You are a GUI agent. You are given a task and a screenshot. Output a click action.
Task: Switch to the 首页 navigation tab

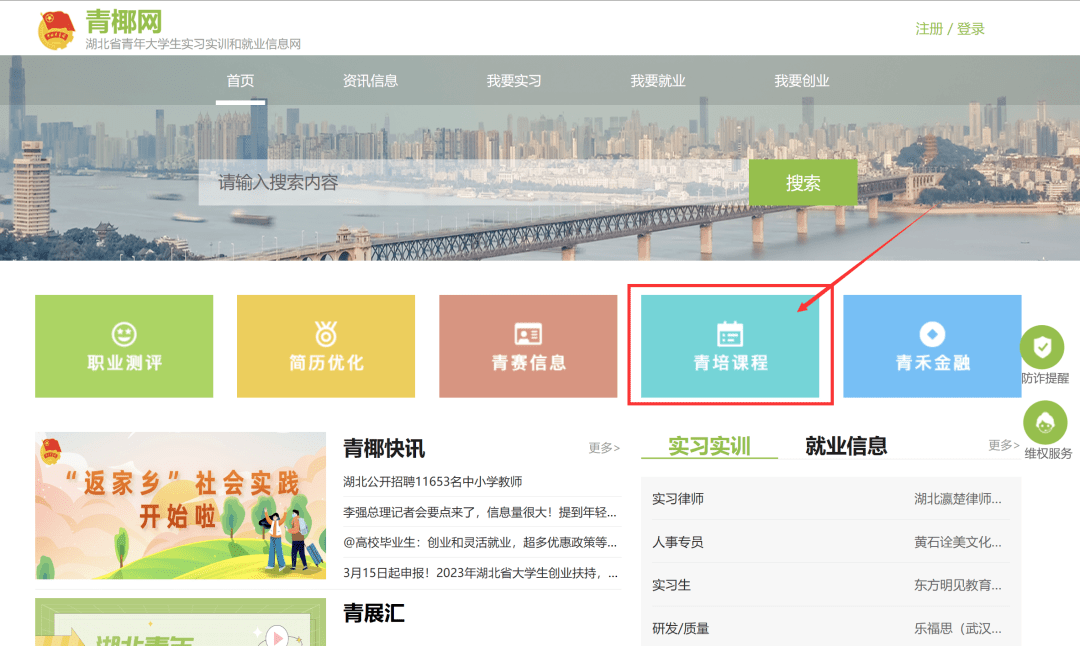coord(241,81)
